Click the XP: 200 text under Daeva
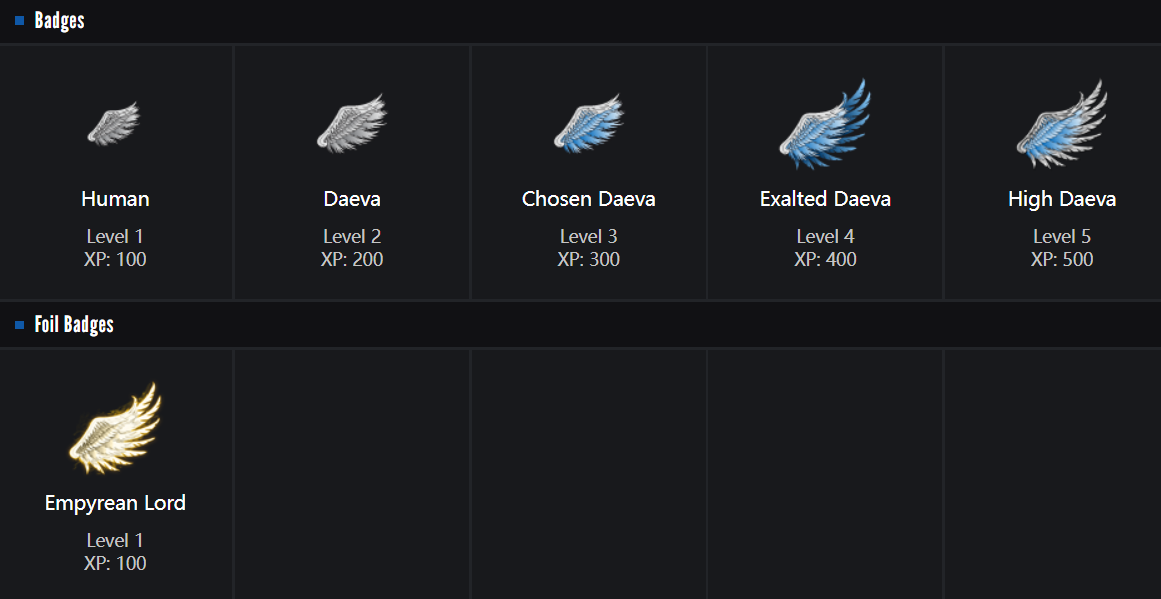1161x599 pixels. click(x=352, y=260)
